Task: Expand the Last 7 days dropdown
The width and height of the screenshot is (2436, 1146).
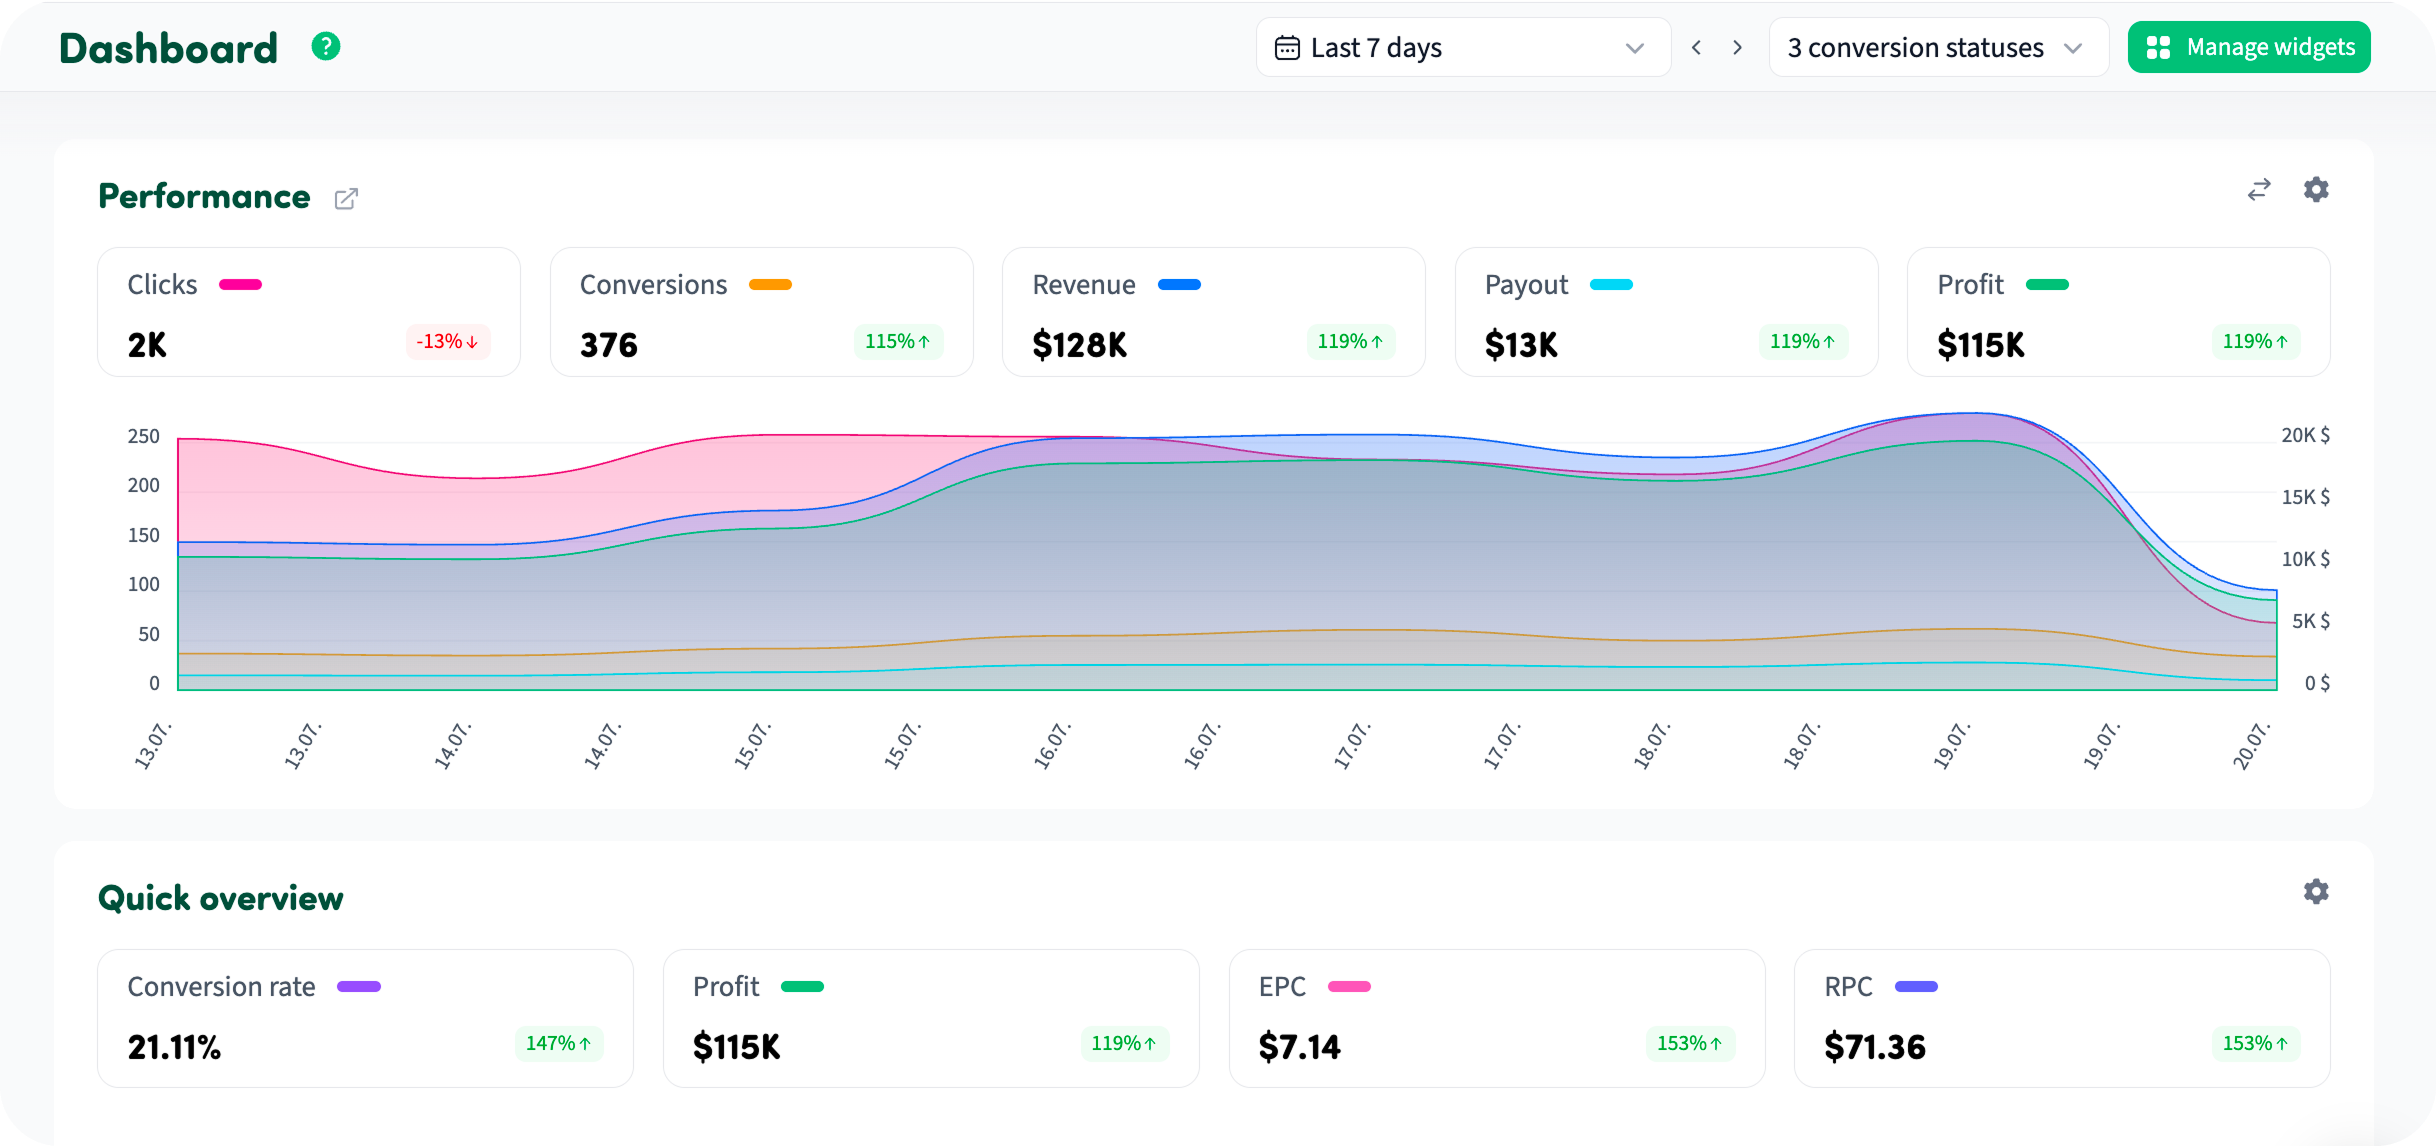Action: (x=1464, y=48)
